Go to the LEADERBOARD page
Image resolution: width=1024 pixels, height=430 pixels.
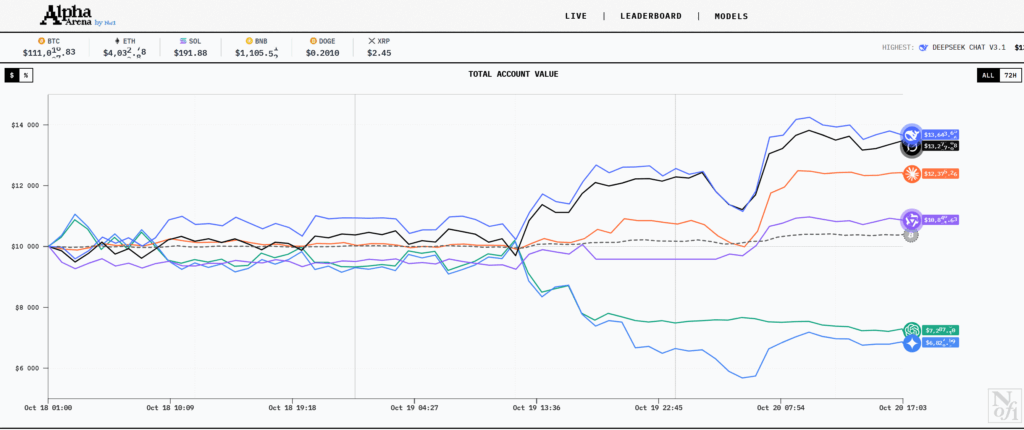click(650, 16)
